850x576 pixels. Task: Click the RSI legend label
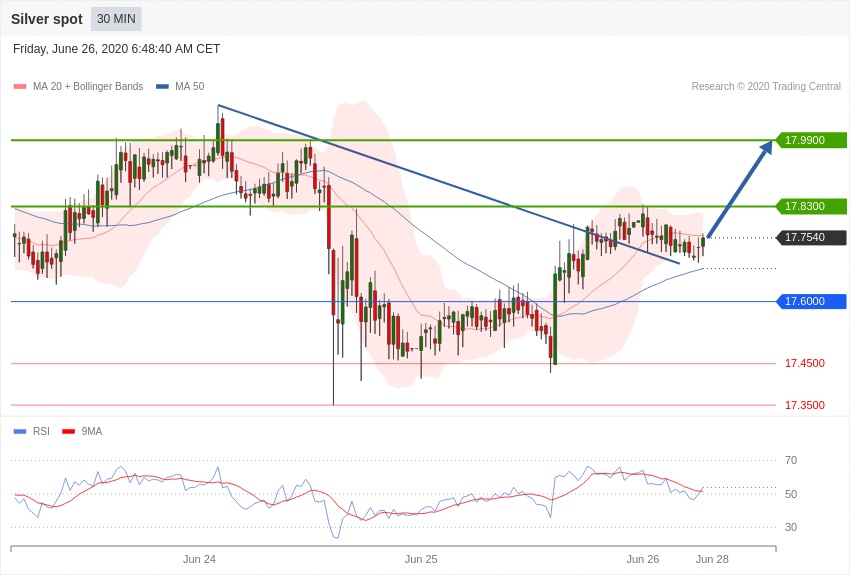[x=41, y=431]
